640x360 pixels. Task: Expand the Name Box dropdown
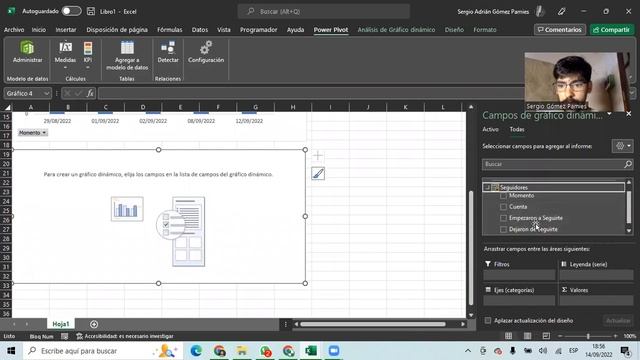point(47,93)
